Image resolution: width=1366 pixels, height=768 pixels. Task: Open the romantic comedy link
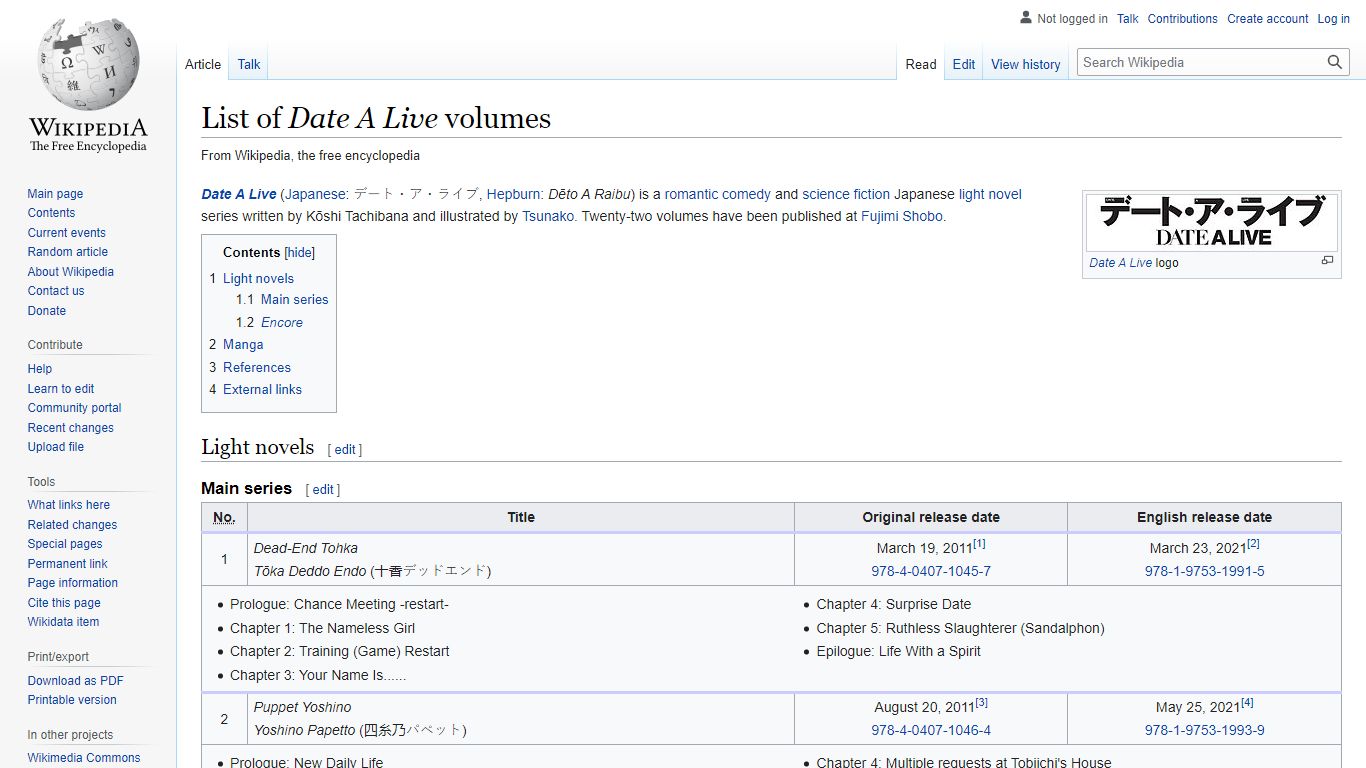tap(718, 195)
